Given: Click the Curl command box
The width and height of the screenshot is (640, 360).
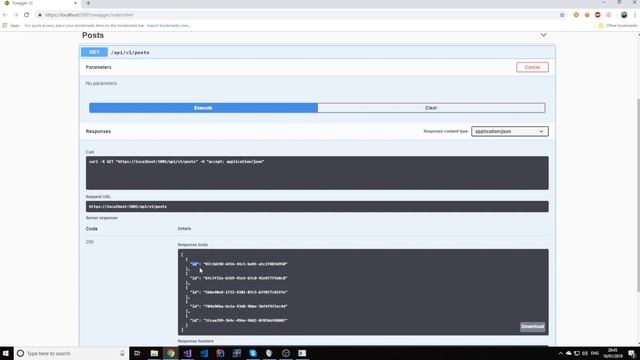Looking at the screenshot, I should [317, 173].
